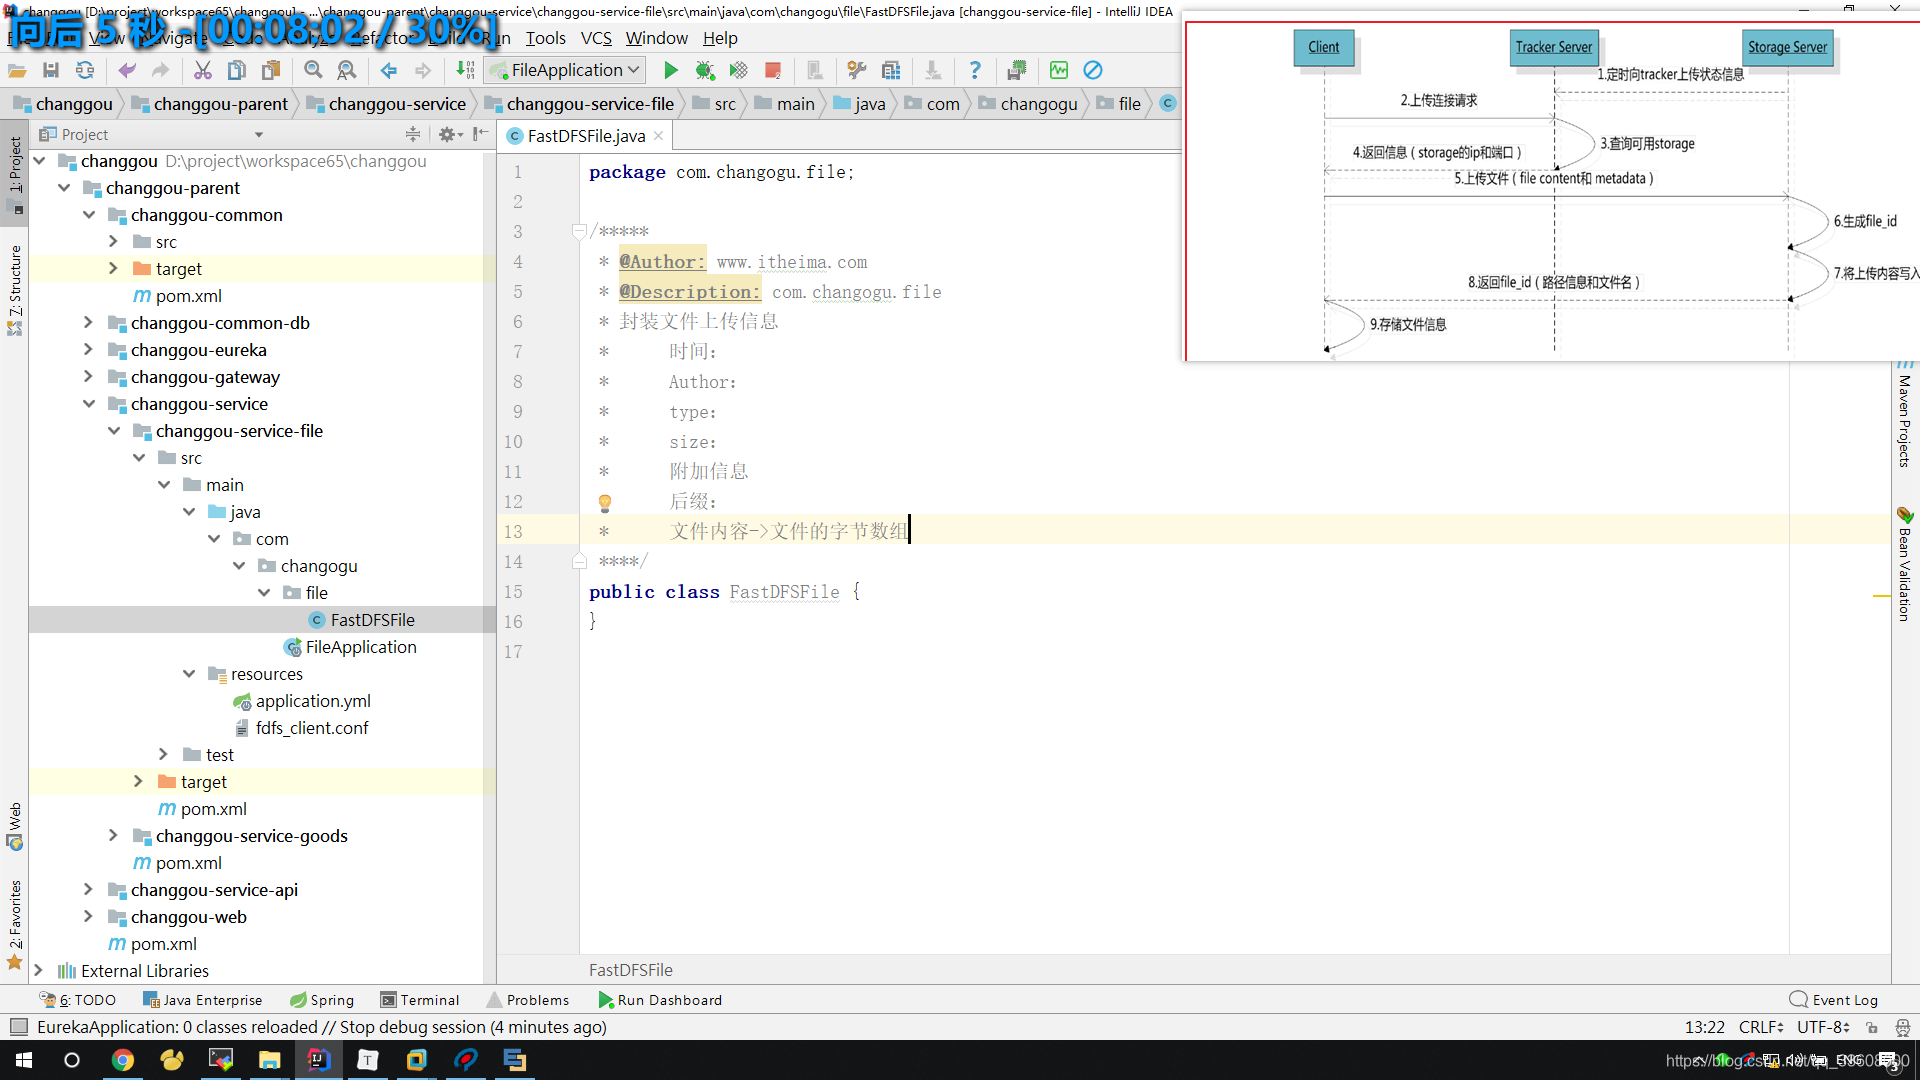Screen dimensions: 1920x1080
Task: Run FileApplication with green play icon
Action: (671, 70)
